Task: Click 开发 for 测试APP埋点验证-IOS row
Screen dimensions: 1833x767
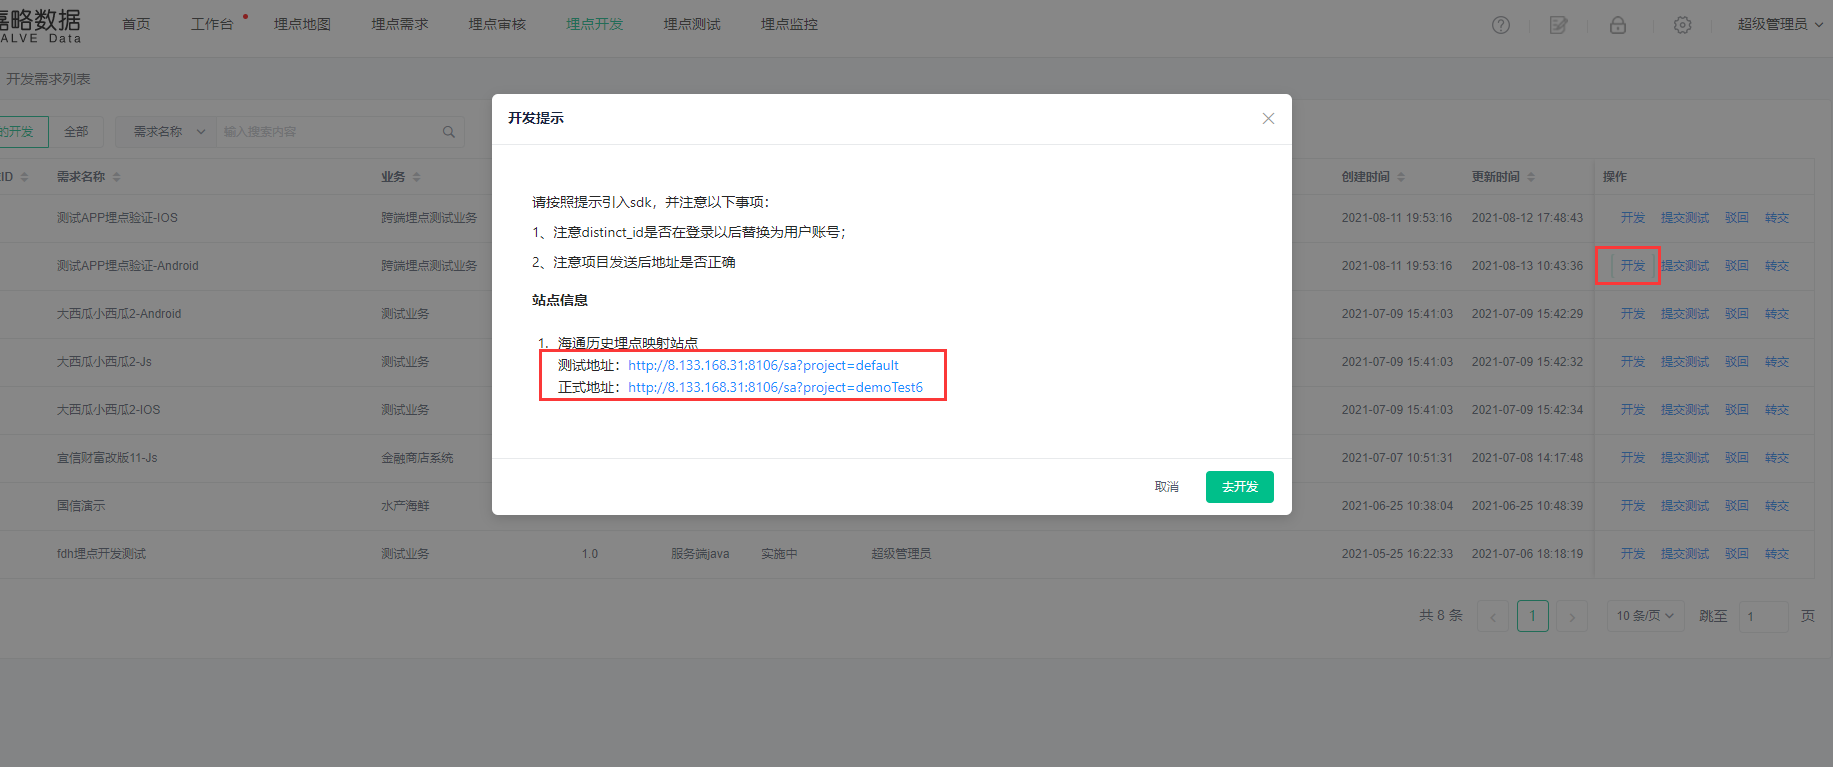Action: (1633, 218)
